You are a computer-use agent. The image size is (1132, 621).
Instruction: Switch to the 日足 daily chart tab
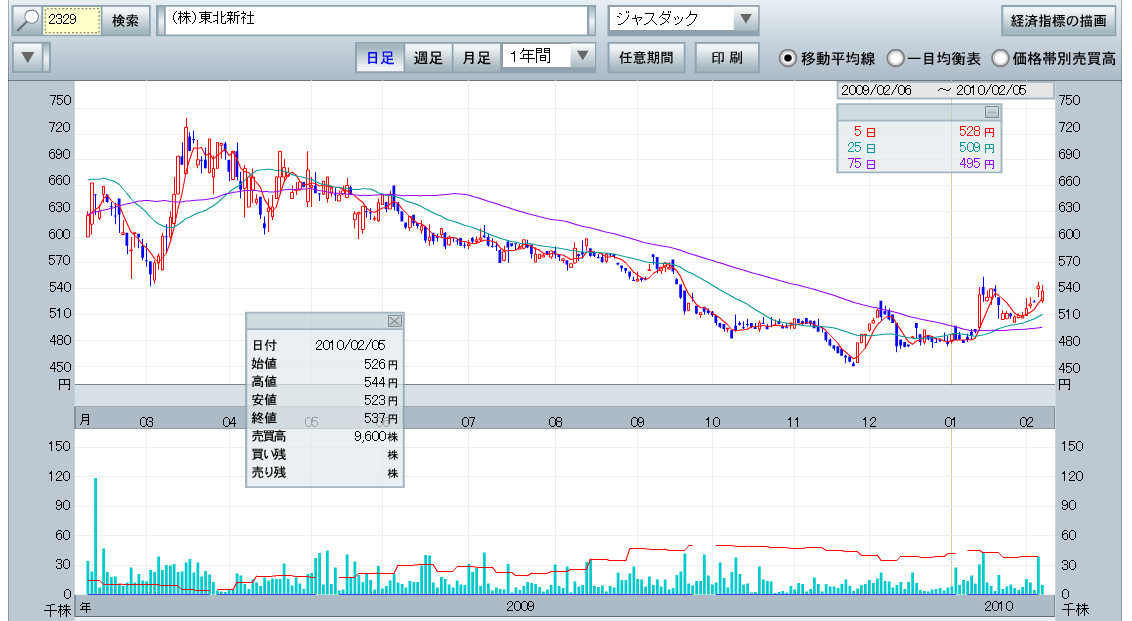pos(380,58)
